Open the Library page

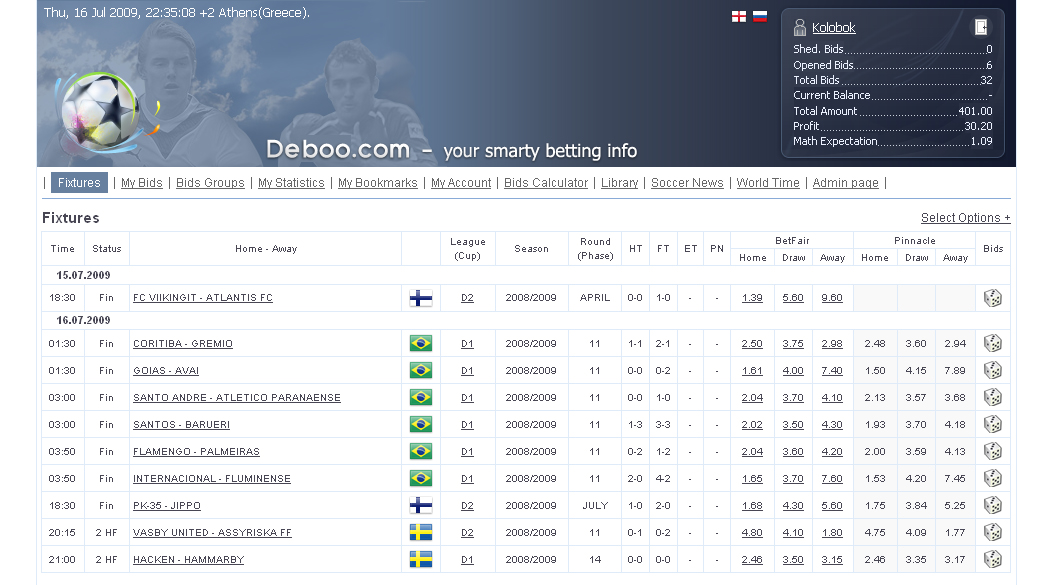[620, 183]
